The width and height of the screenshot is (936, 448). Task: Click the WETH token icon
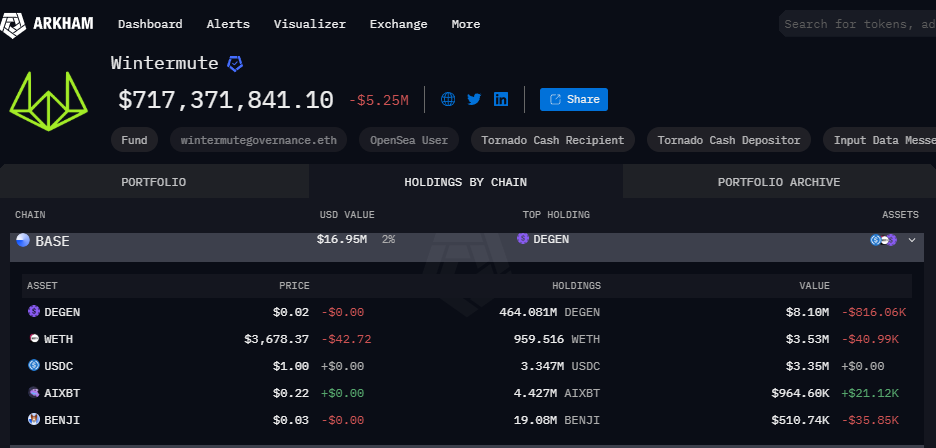[34, 339]
